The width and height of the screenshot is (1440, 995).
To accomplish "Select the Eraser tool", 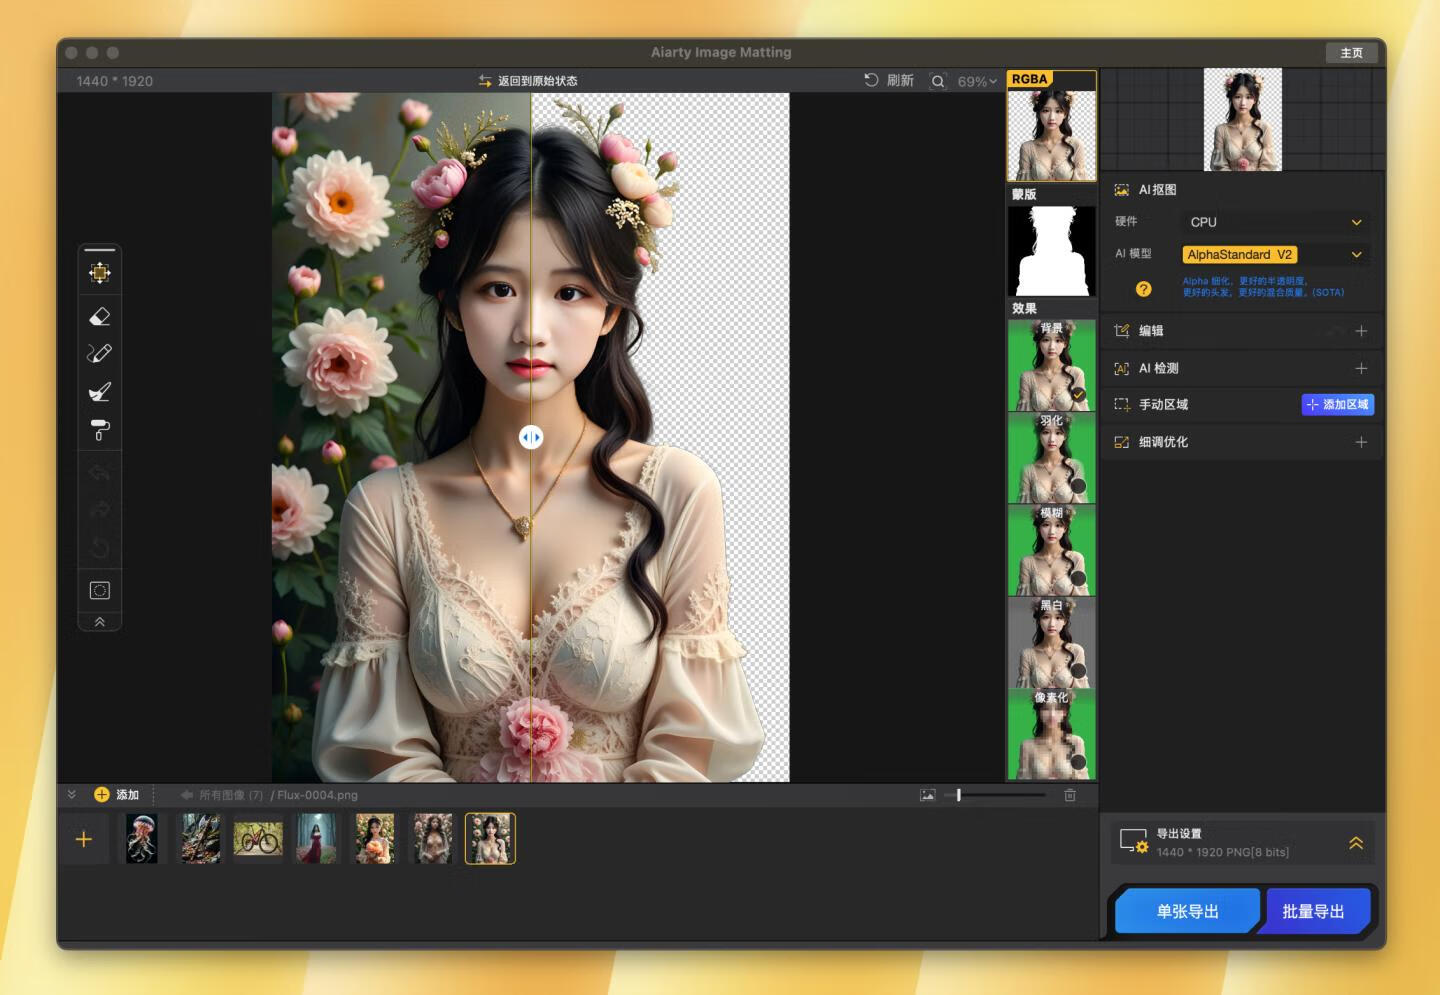I will tap(100, 316).
